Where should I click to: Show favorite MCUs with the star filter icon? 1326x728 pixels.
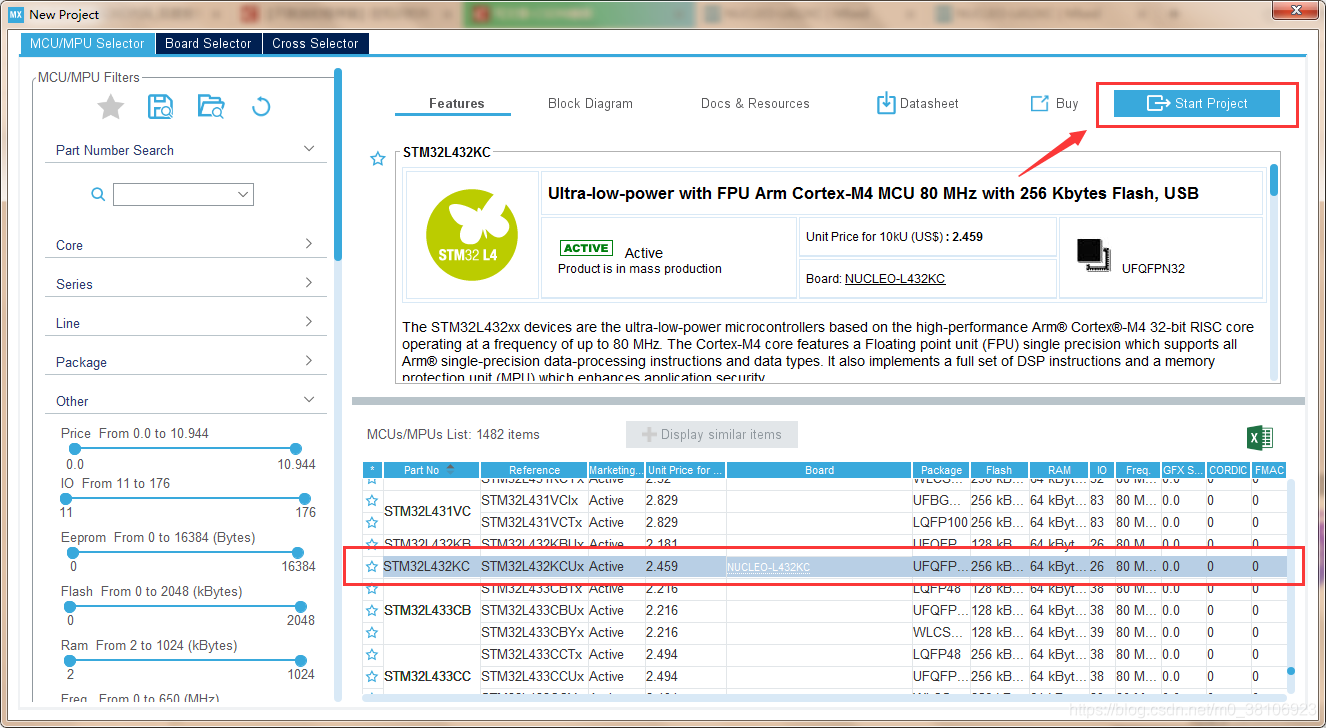coord(110,107)
